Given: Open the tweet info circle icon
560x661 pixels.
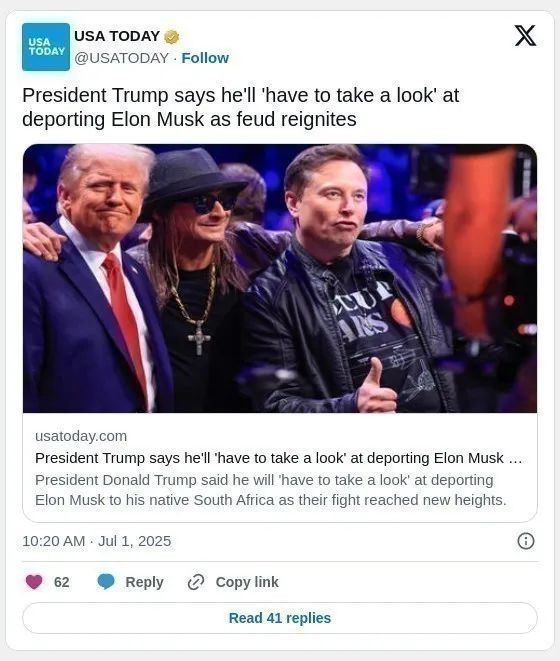Looking at the screenshot, I should pos(525,541).
